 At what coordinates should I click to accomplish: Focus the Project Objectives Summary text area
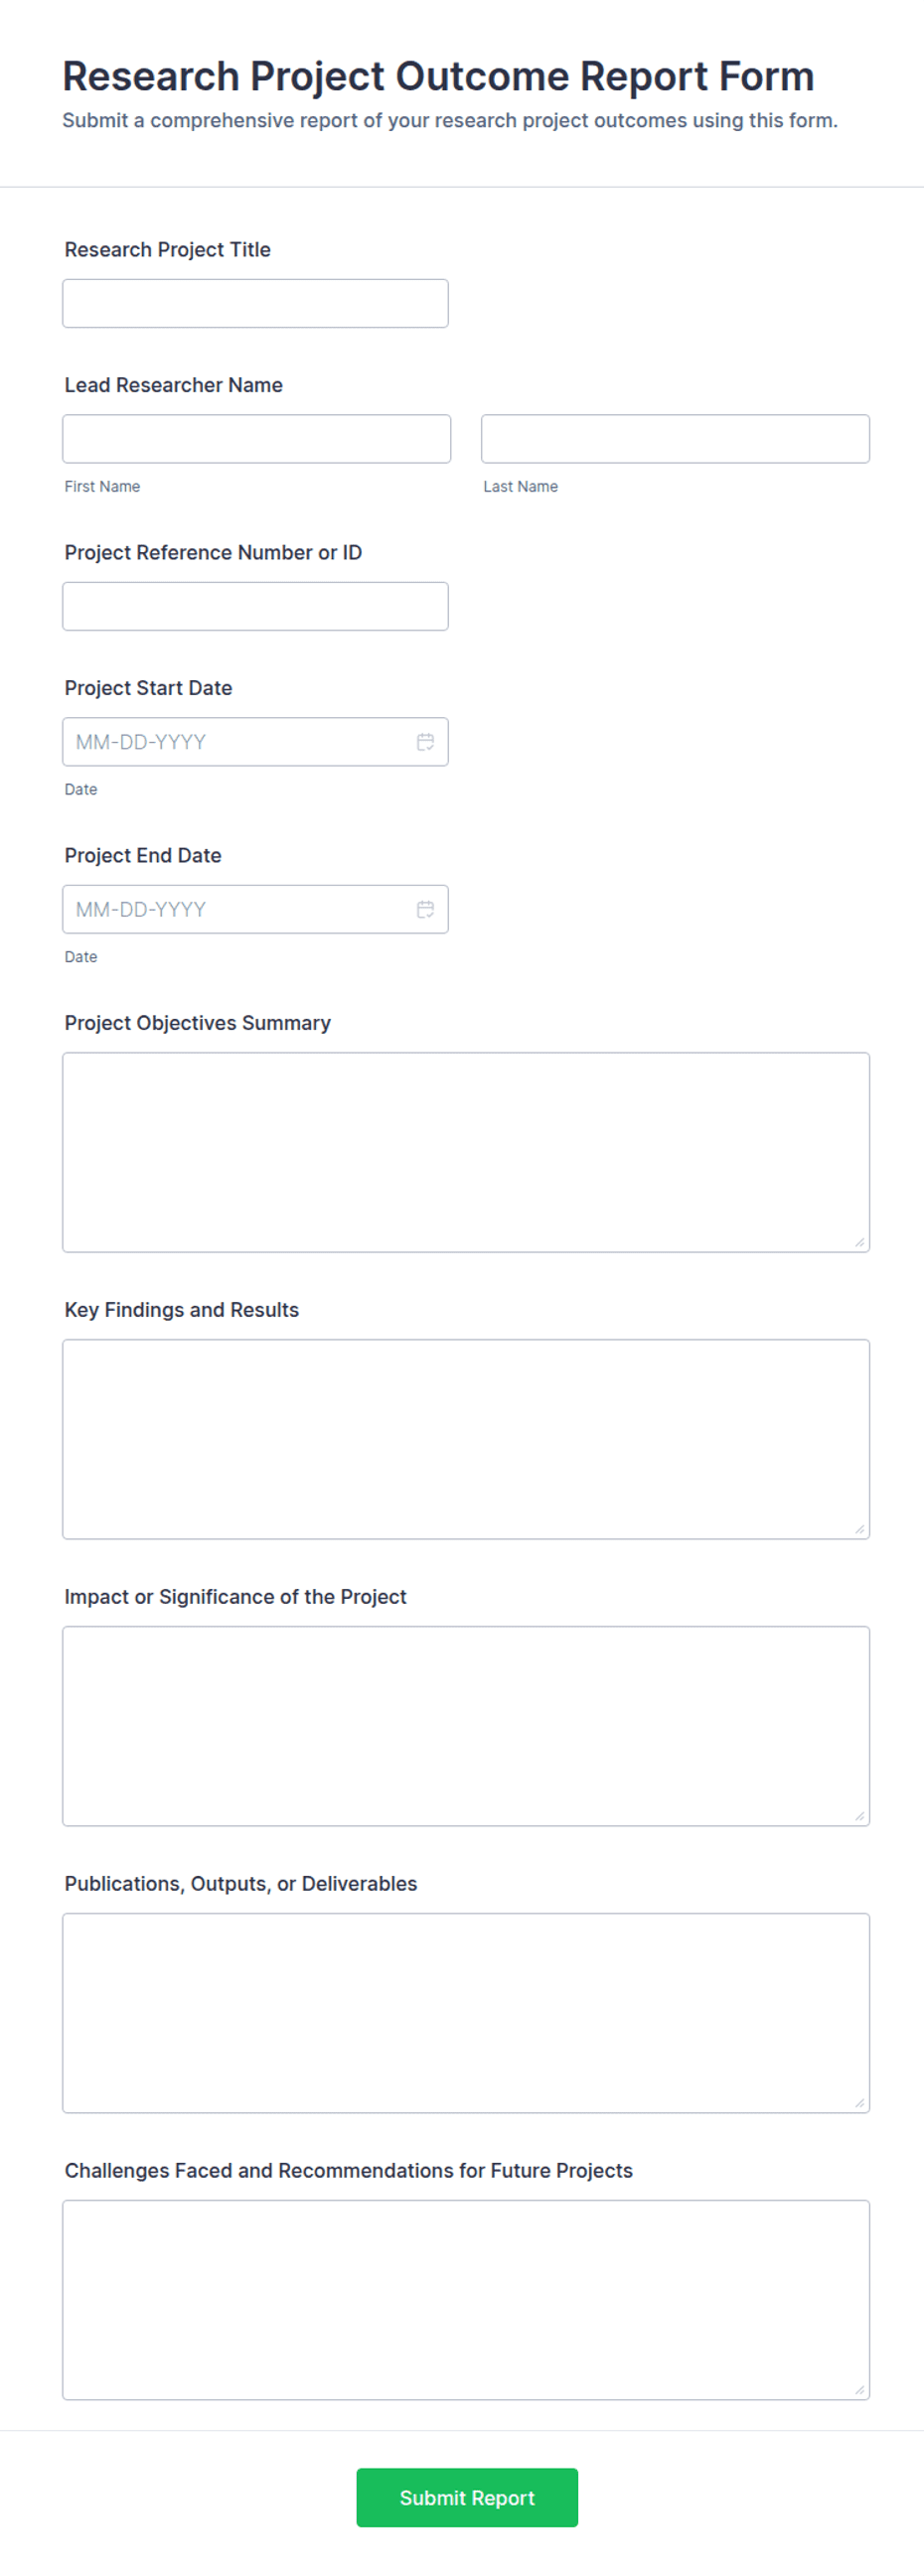pyautogui.click(x=466, y=1152)
